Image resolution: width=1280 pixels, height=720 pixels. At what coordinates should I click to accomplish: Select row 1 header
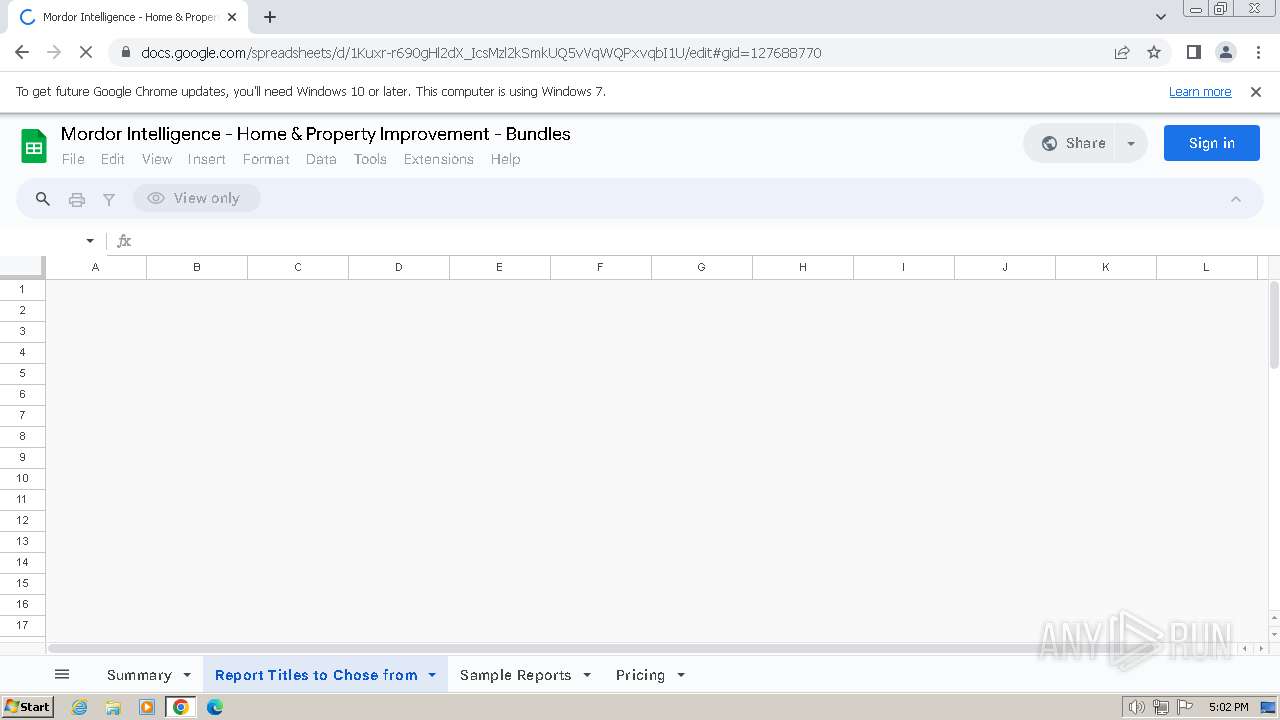(x=22, y=289)
